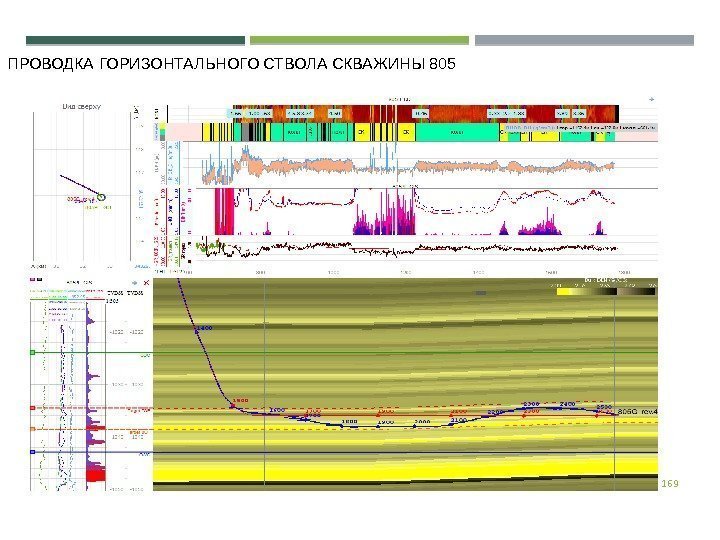Click the black square icon above the vertical log

coord(39,279)
